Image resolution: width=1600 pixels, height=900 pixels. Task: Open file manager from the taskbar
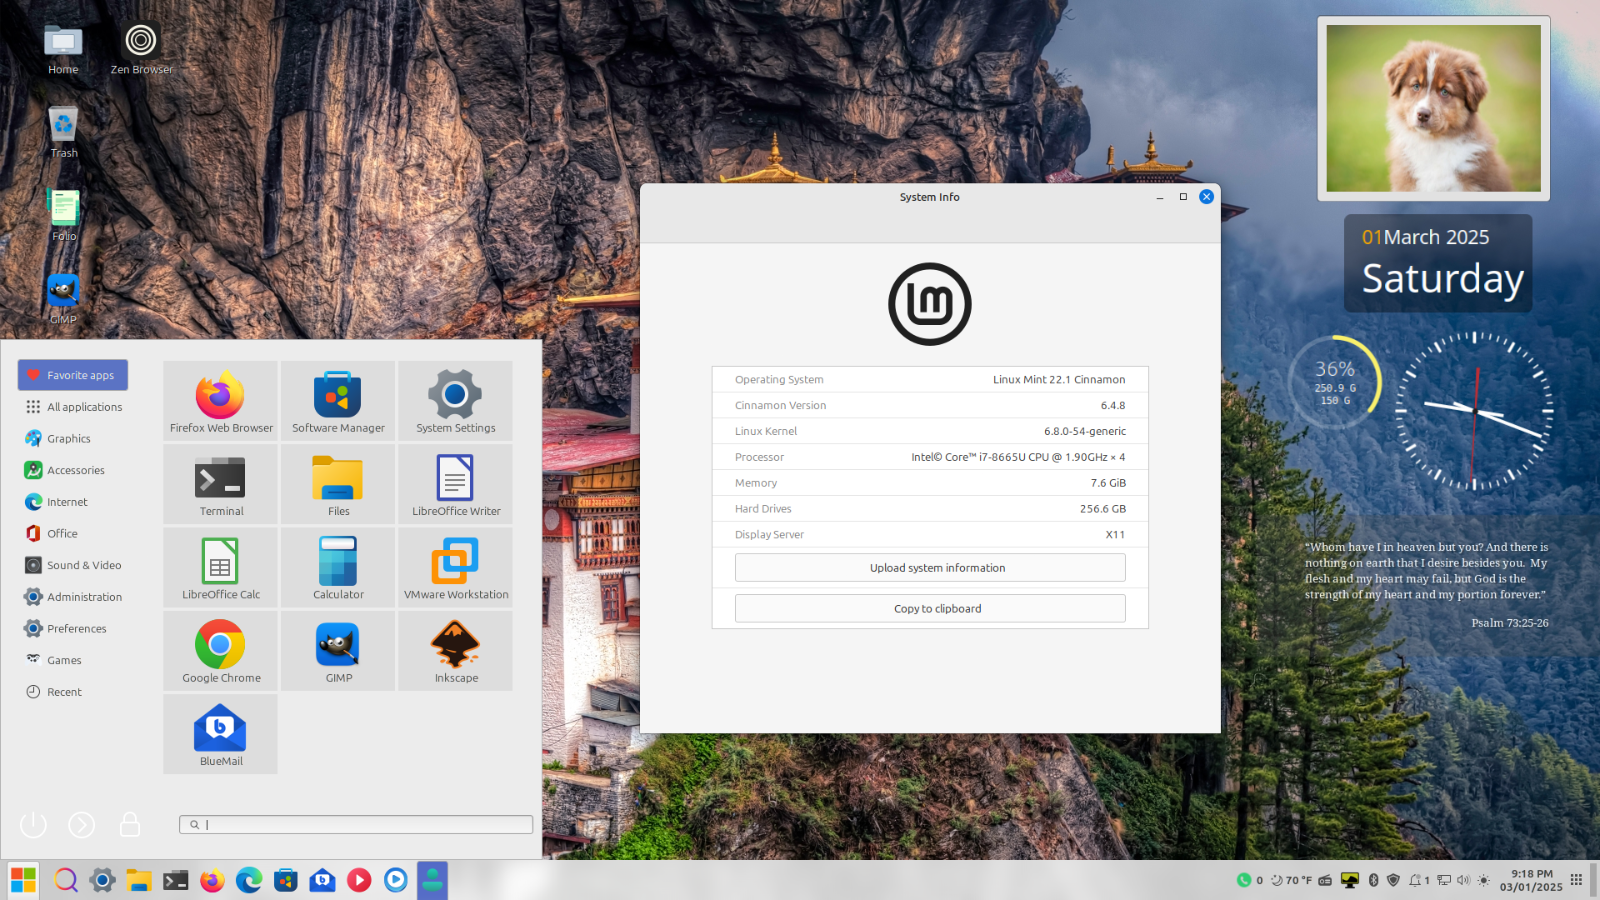139,880
